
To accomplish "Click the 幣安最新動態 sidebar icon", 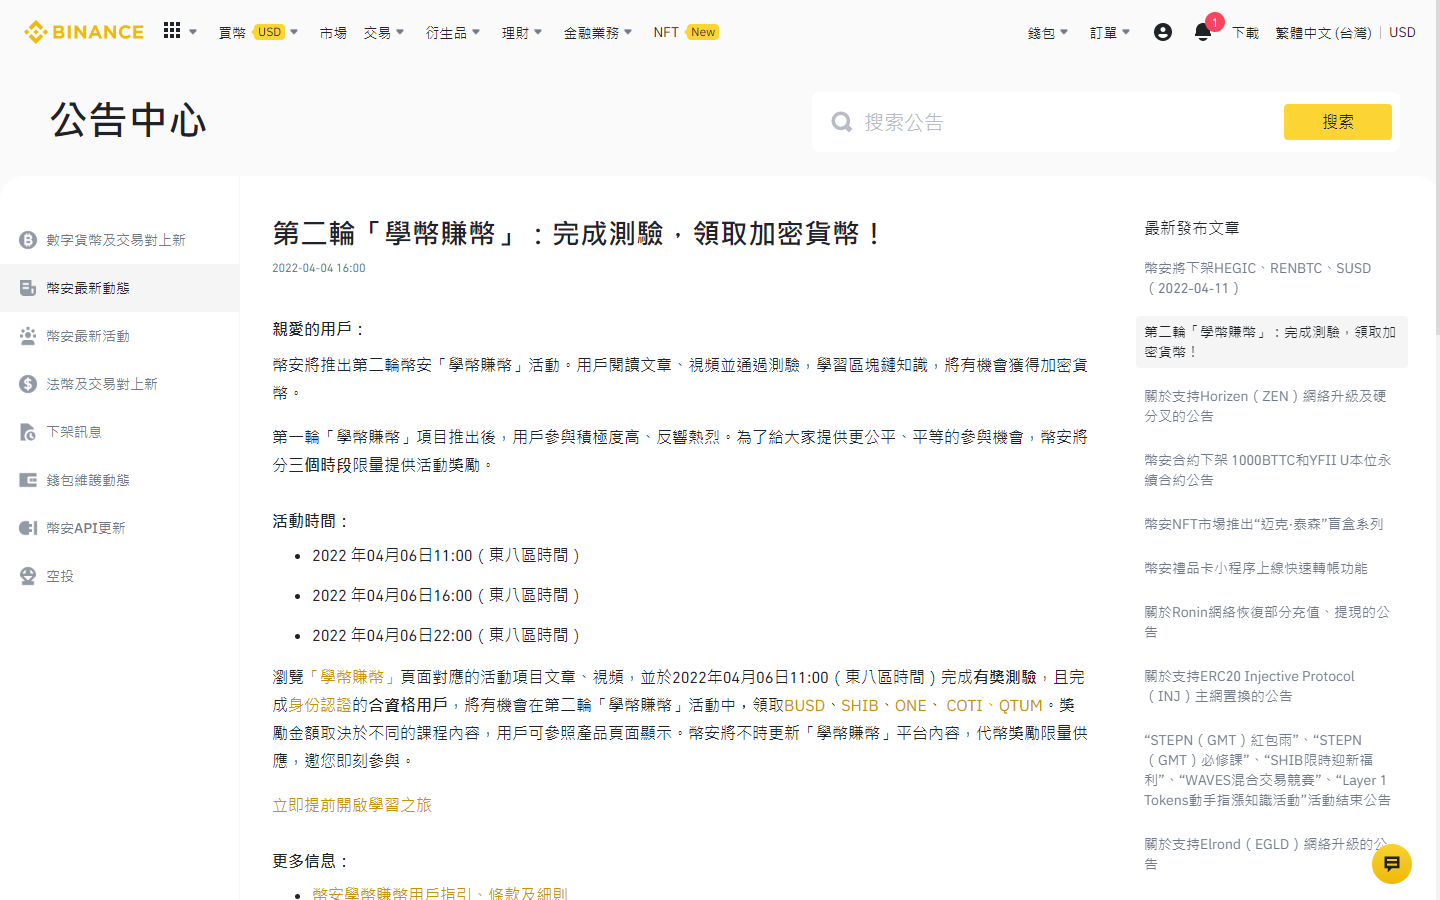I will click(28, 288).
